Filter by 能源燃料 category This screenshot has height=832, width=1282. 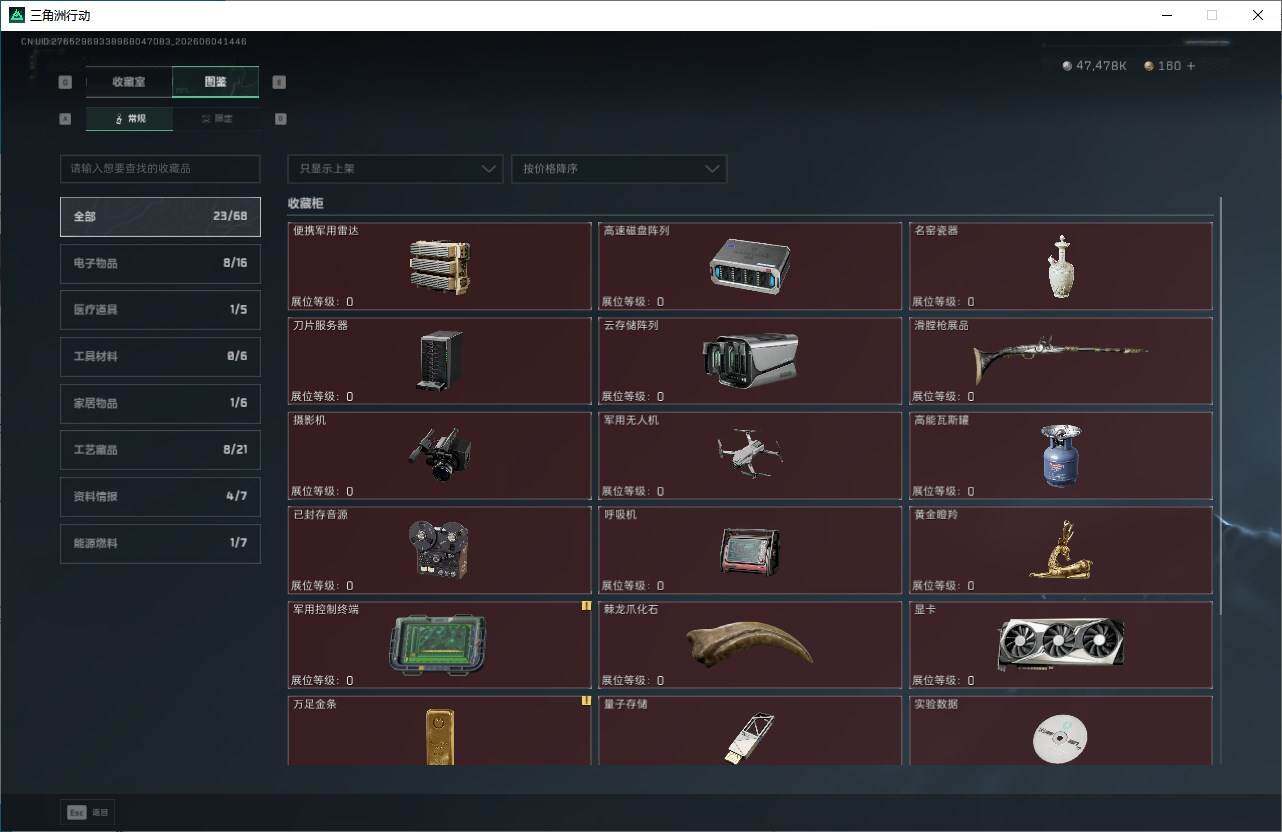[160, 543]
